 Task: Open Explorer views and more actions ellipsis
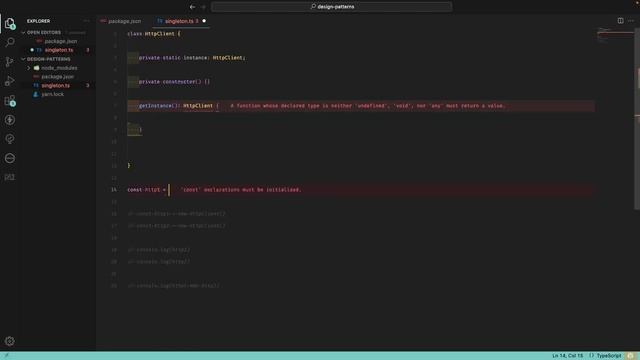tap(87, 21)
